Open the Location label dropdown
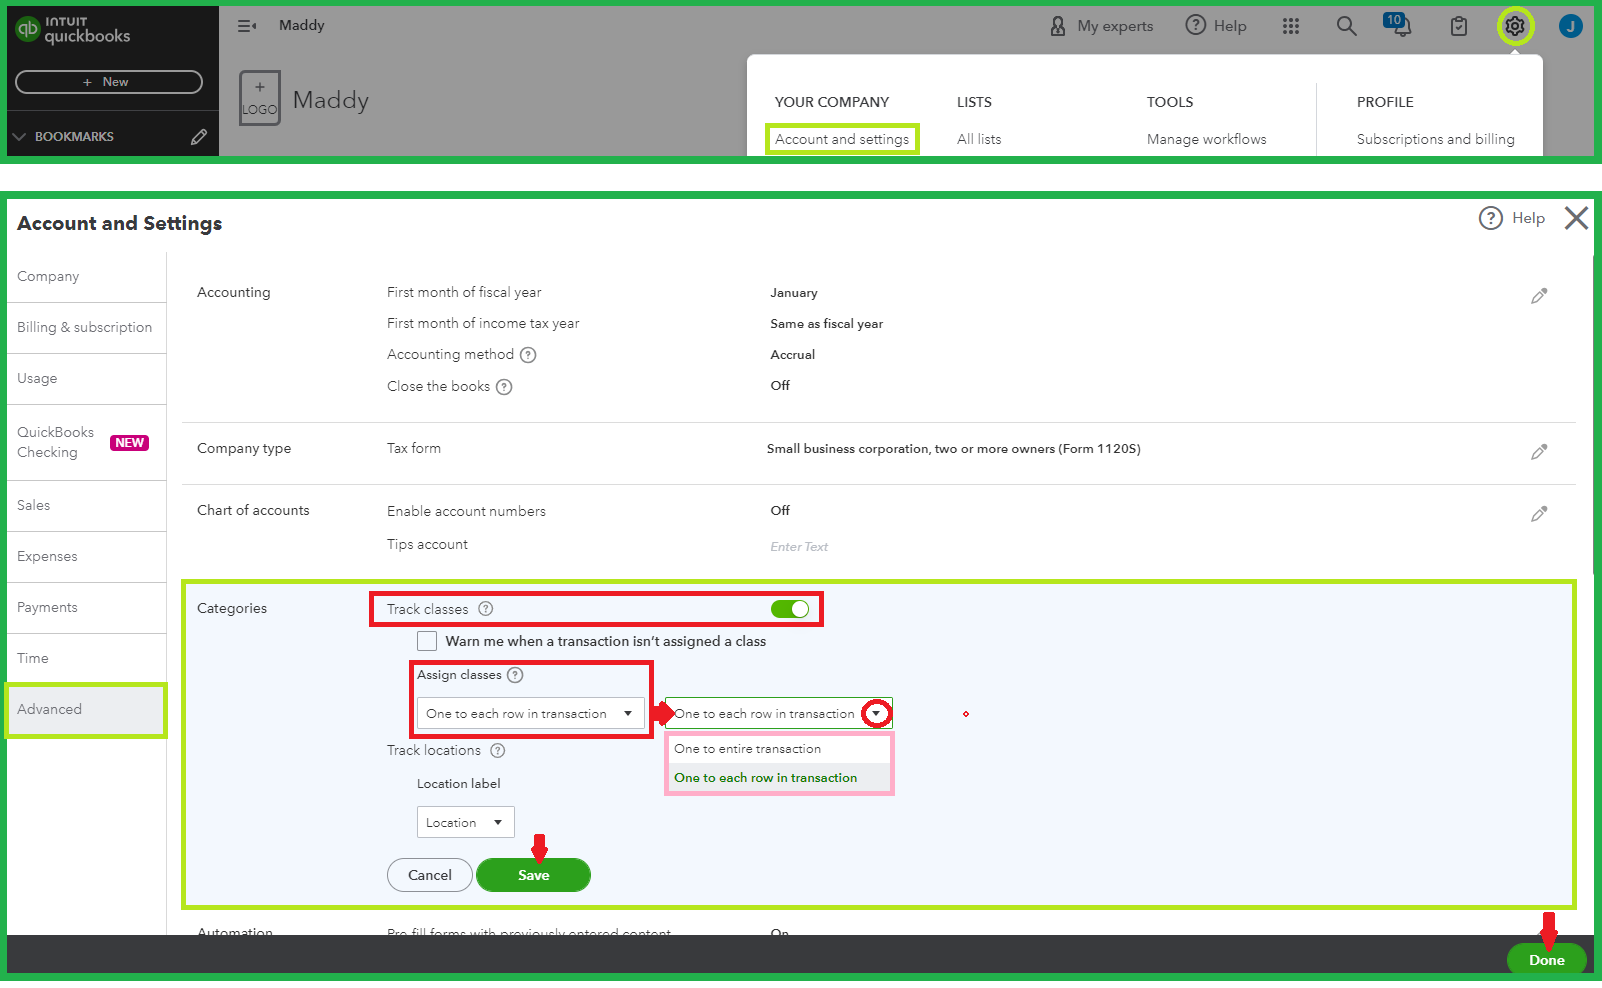Viewport: 1602px width, 988px height. tap(465, 822)
